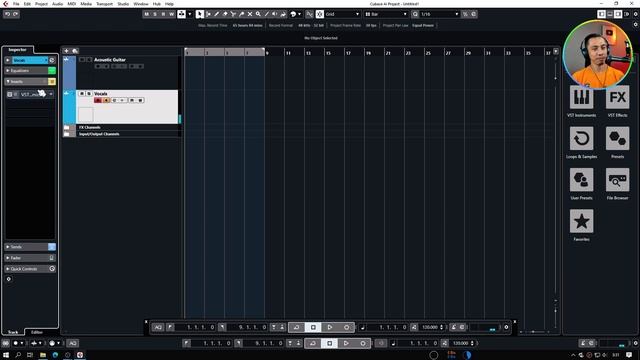Image resolution: width=640 pixels, height=360 pixels.
Task: Open the Transport menu
Action: pos(104,4)
